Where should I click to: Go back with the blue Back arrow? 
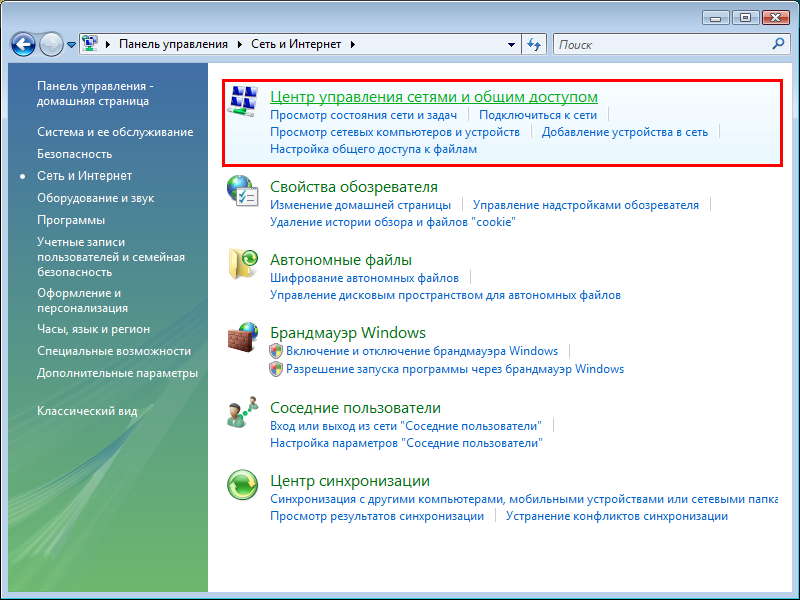pyautogui.click(x=23, y=44)
